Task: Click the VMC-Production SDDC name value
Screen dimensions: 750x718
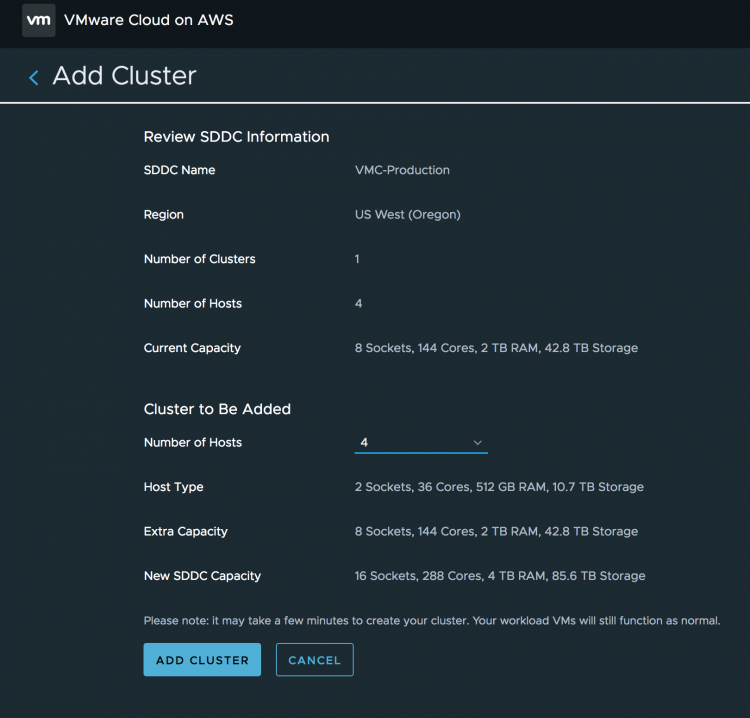Action: tap(402, 170)
